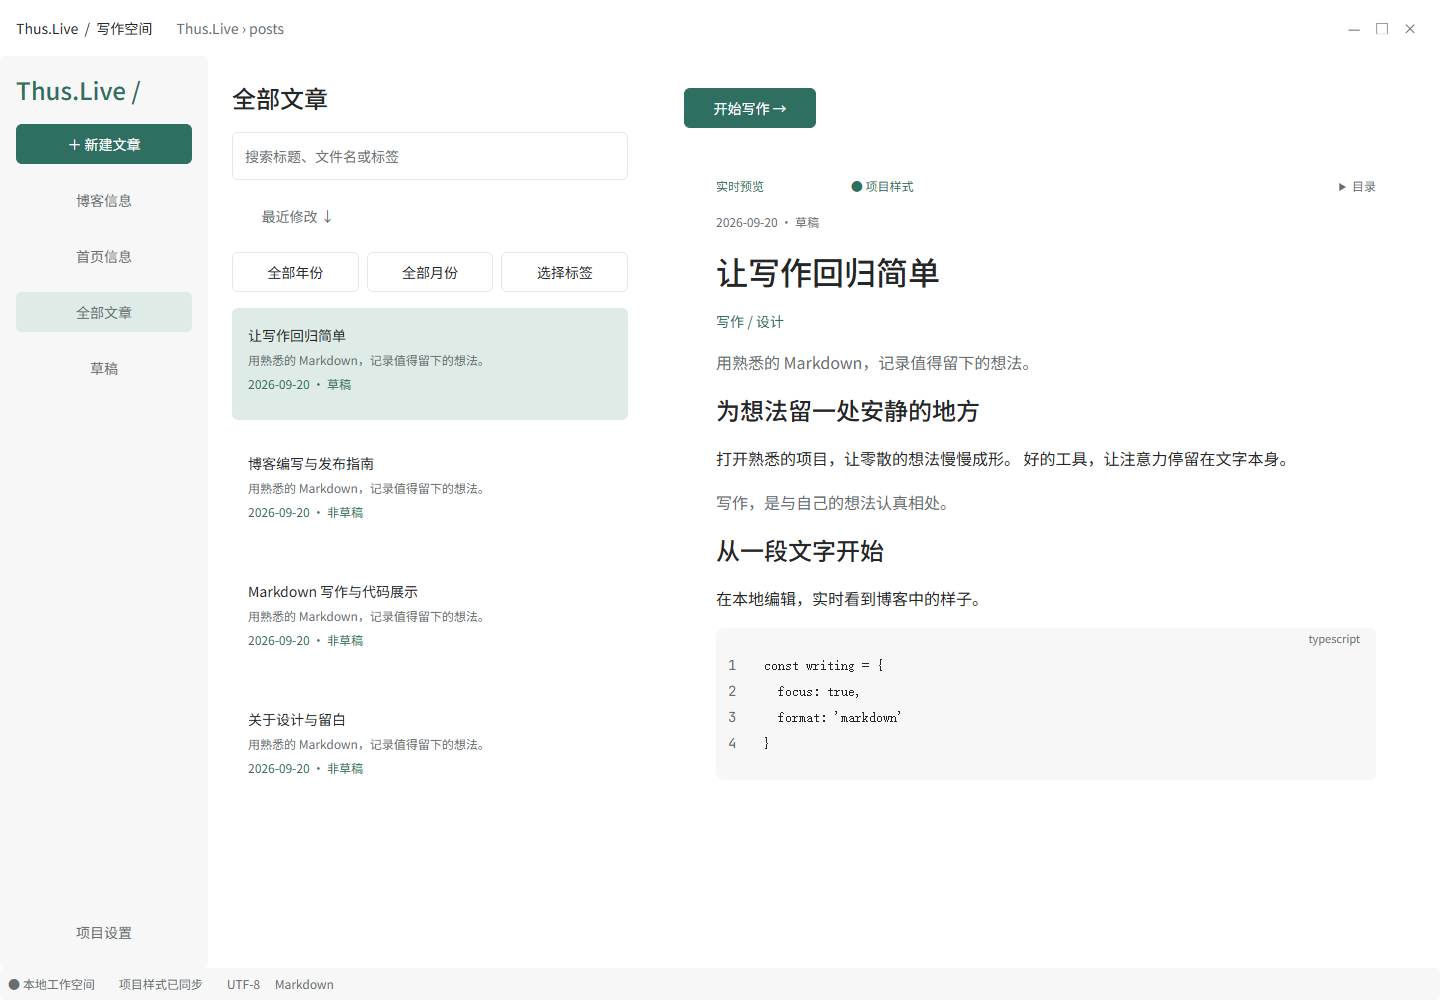Select 全部文章 in the sidebar
Image resolution: width=1440 pixels, height=1000 pixels.
tap(104, 312)
